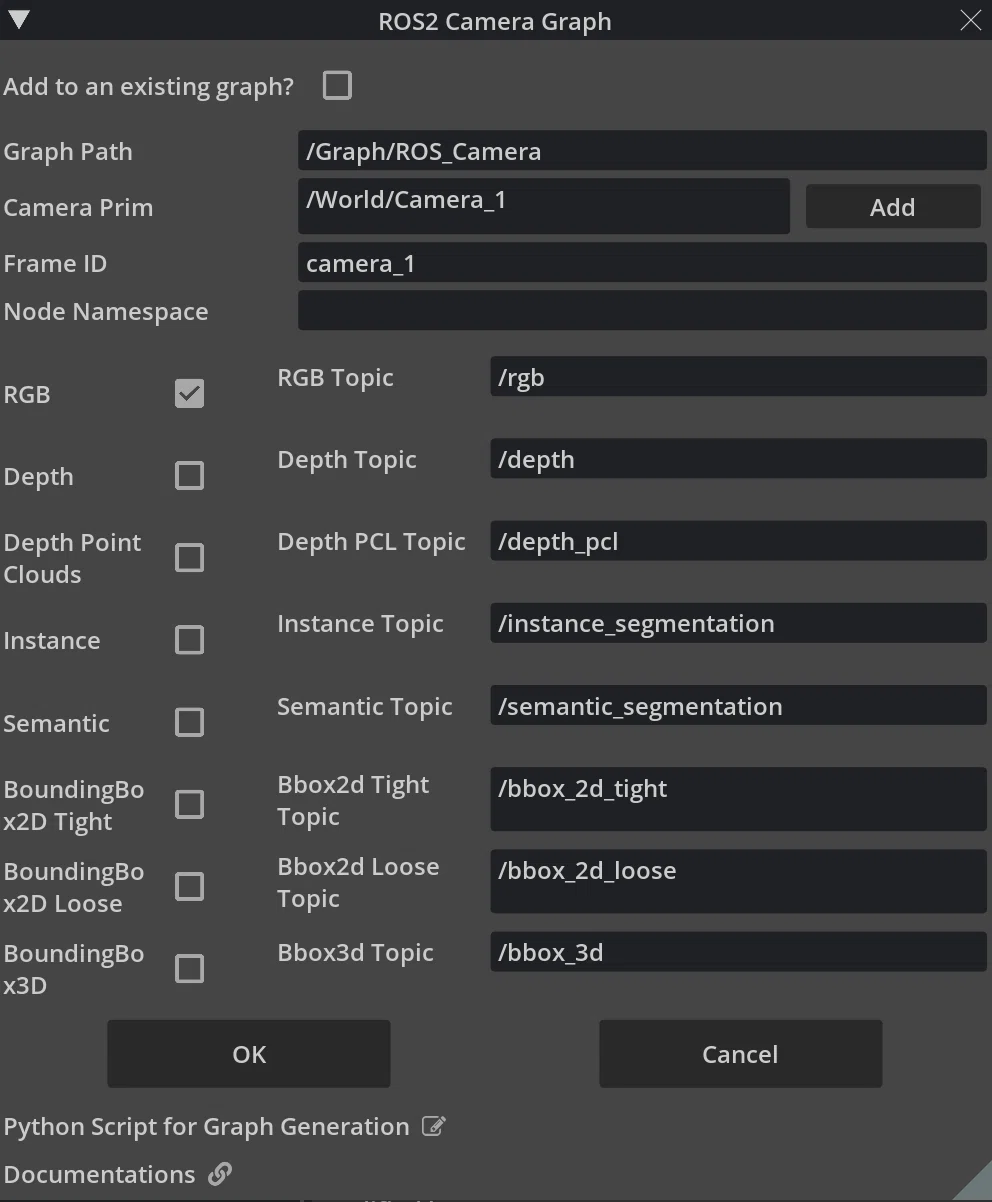Open the Python script edit icon

(x=433, y=1126)
